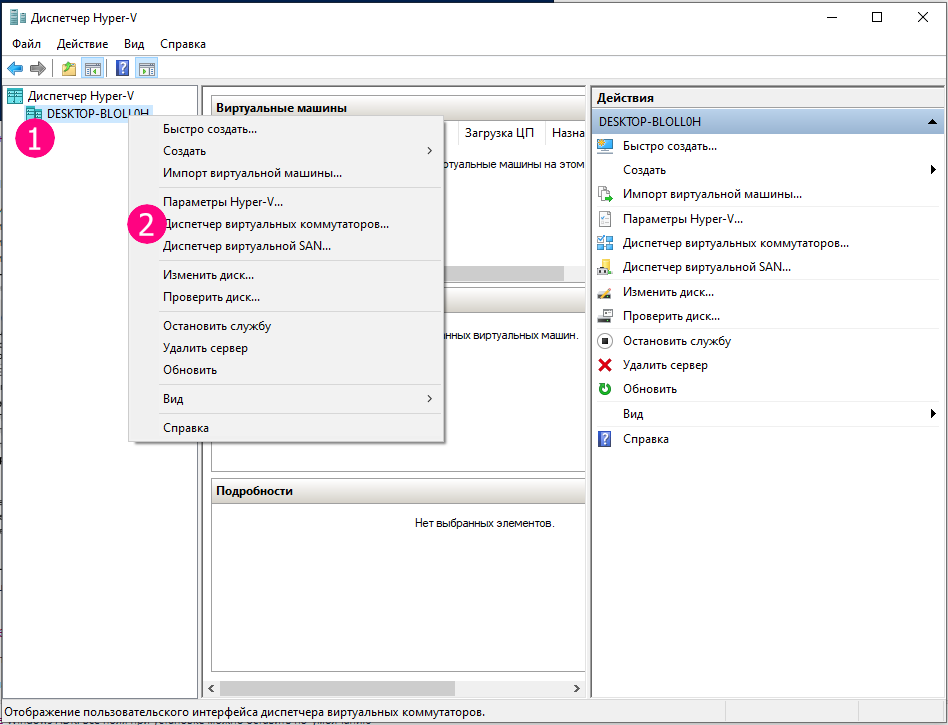Click Диспетчер виртуальной SAN... in Actions pane
The width and height of the screenshot is (948, 725).
[707, 267]
